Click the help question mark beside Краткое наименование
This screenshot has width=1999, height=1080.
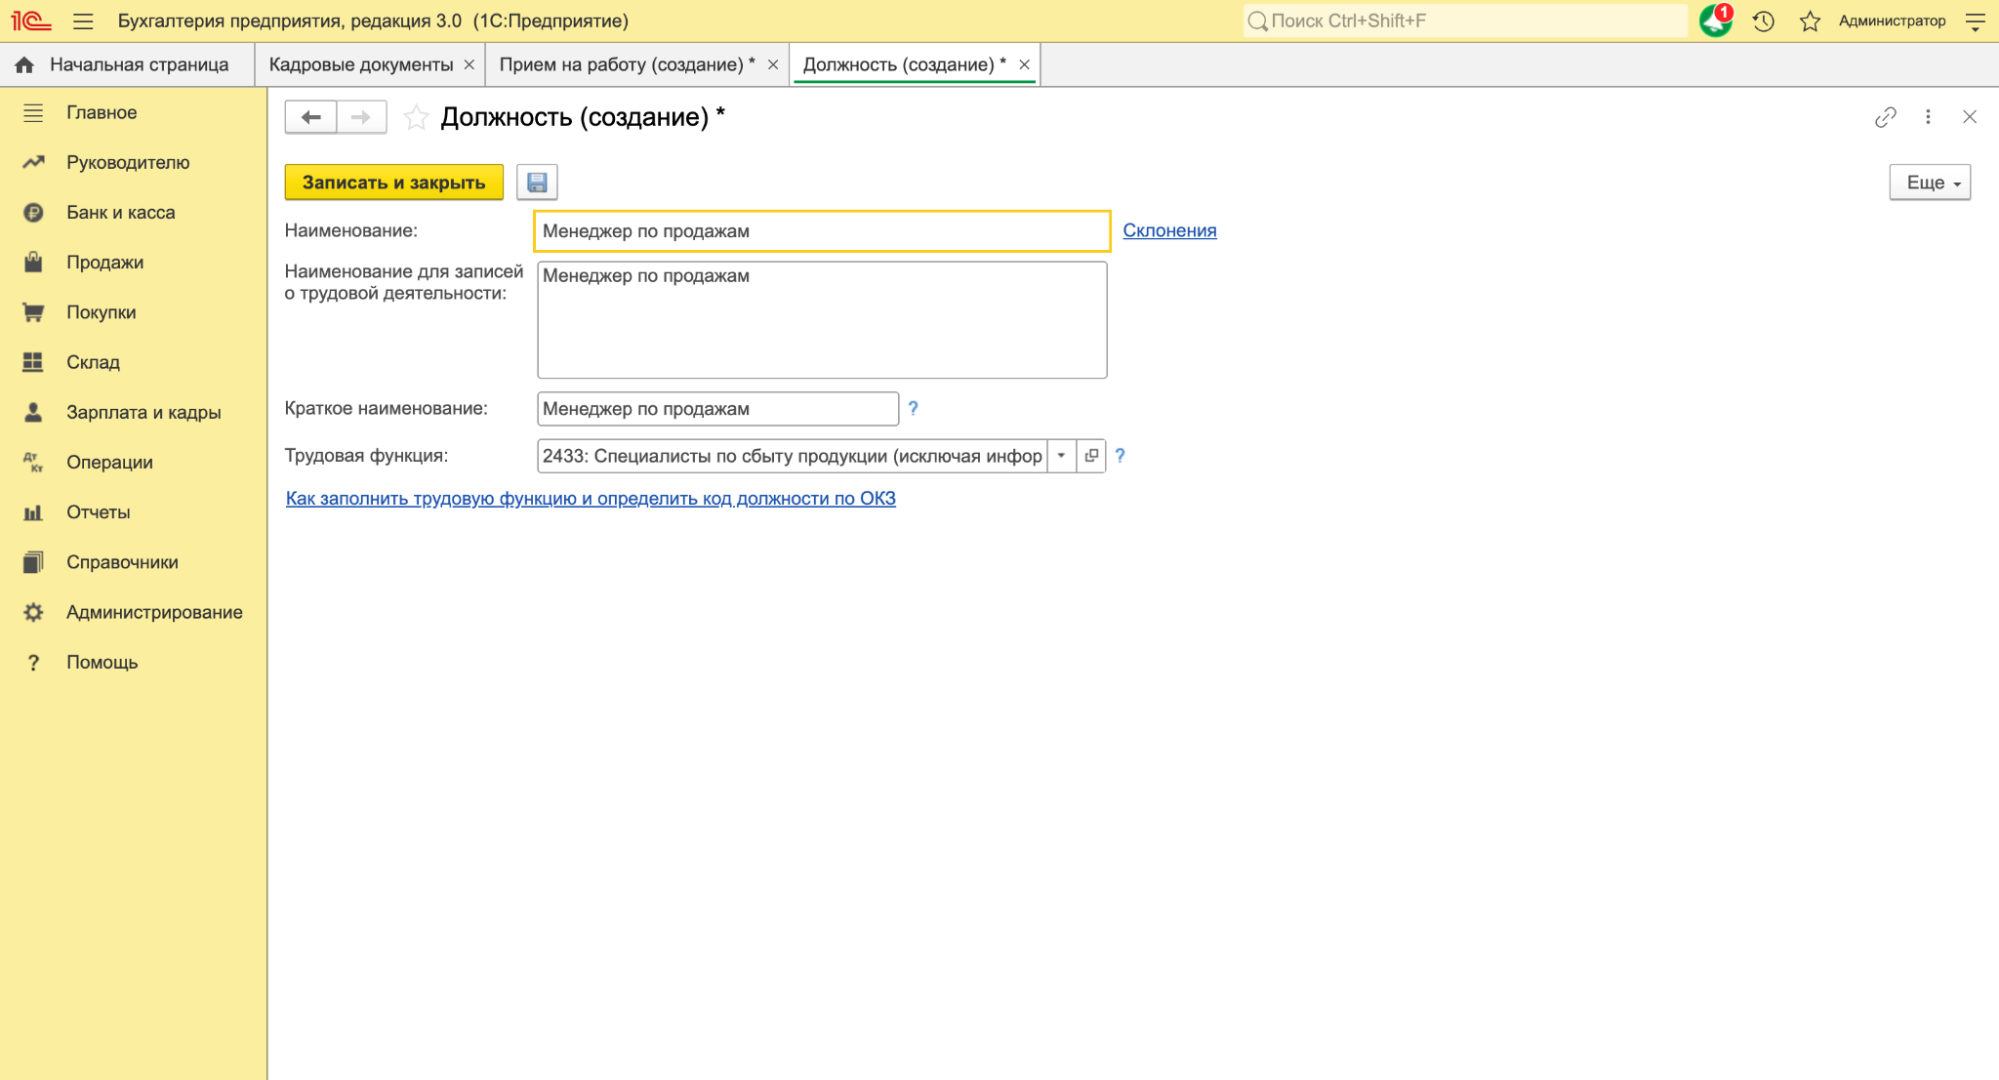913,408
